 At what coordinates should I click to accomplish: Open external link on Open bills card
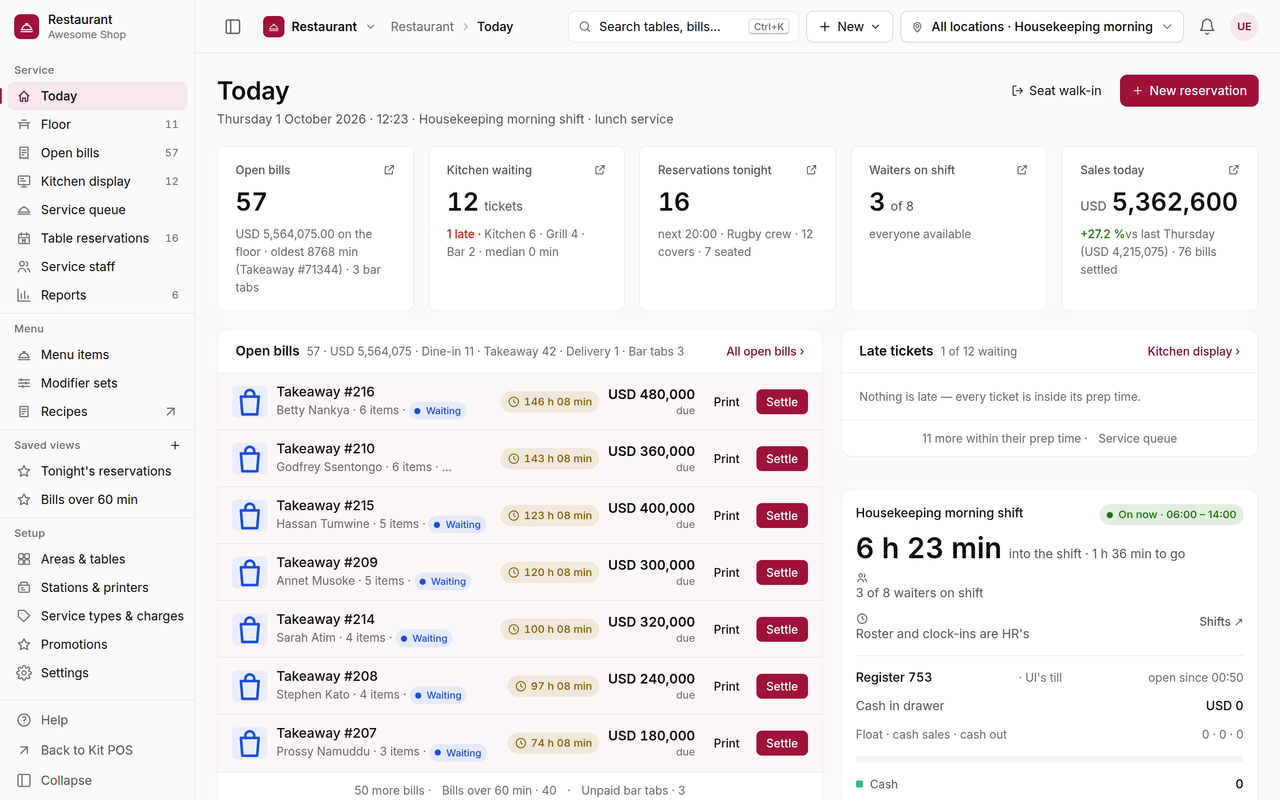coord(389,170)
